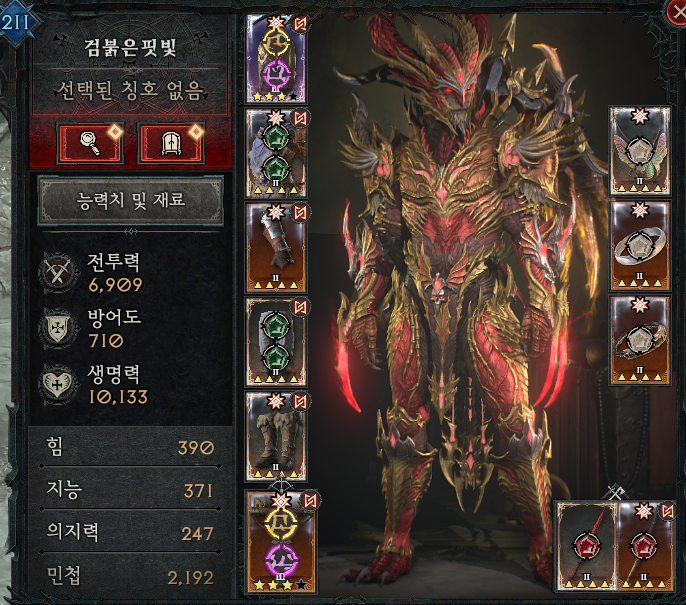Click the 선택된 칭호 없음 title text
This screenshot has width=686, height=605.
(x=130, y=91)
